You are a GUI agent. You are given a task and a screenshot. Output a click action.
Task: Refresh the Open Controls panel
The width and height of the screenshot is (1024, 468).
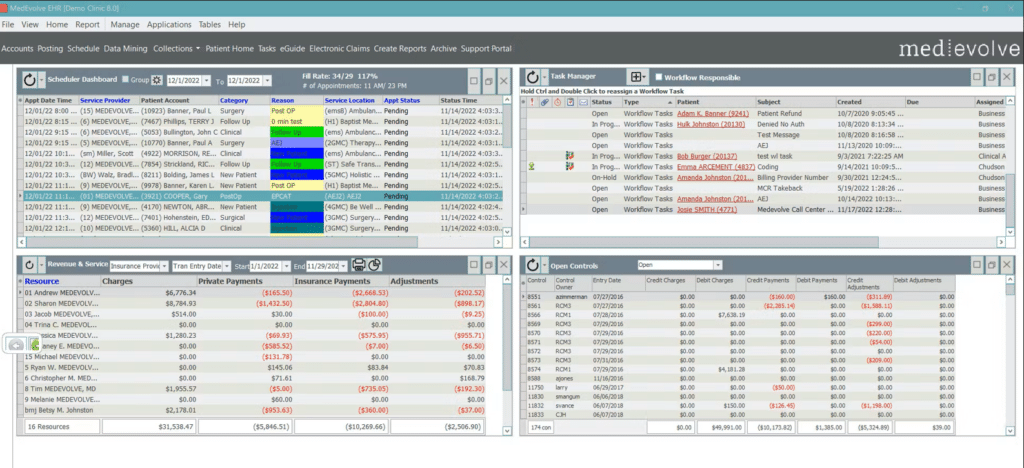point(532,265)
